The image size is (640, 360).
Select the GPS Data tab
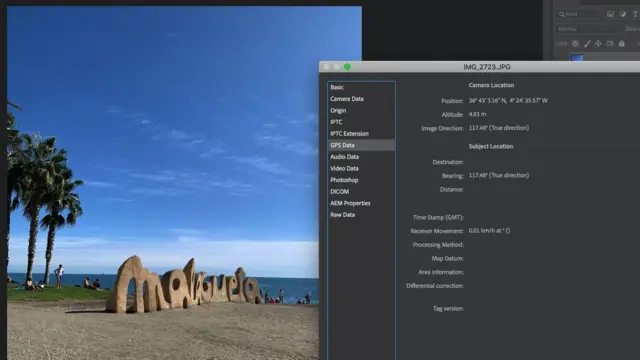coord(361,145)
